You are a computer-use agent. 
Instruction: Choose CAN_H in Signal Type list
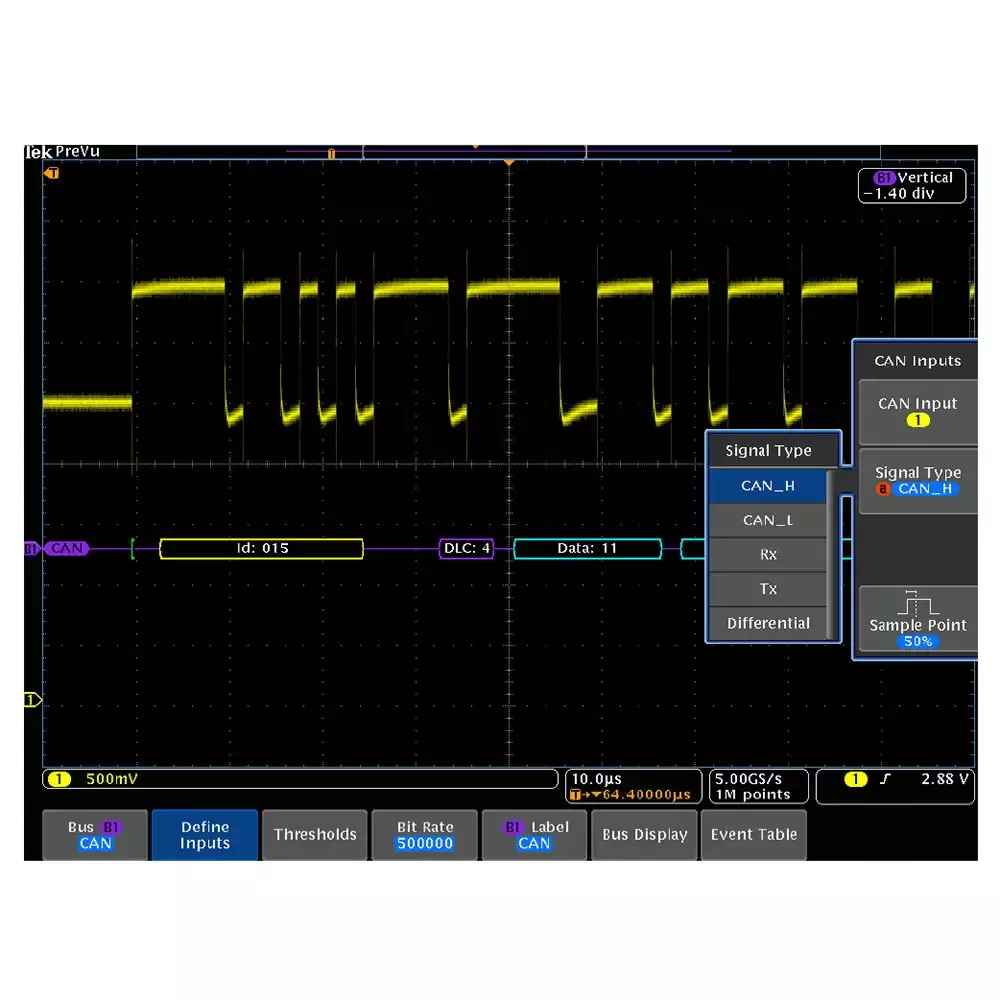pos(768,486)
